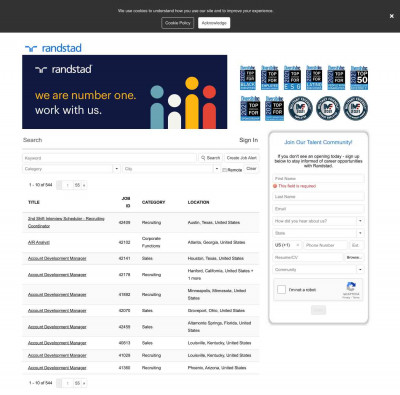Focus the Last Name field
Viewport: 400px width, 395px height.
[x=318, y=197]
